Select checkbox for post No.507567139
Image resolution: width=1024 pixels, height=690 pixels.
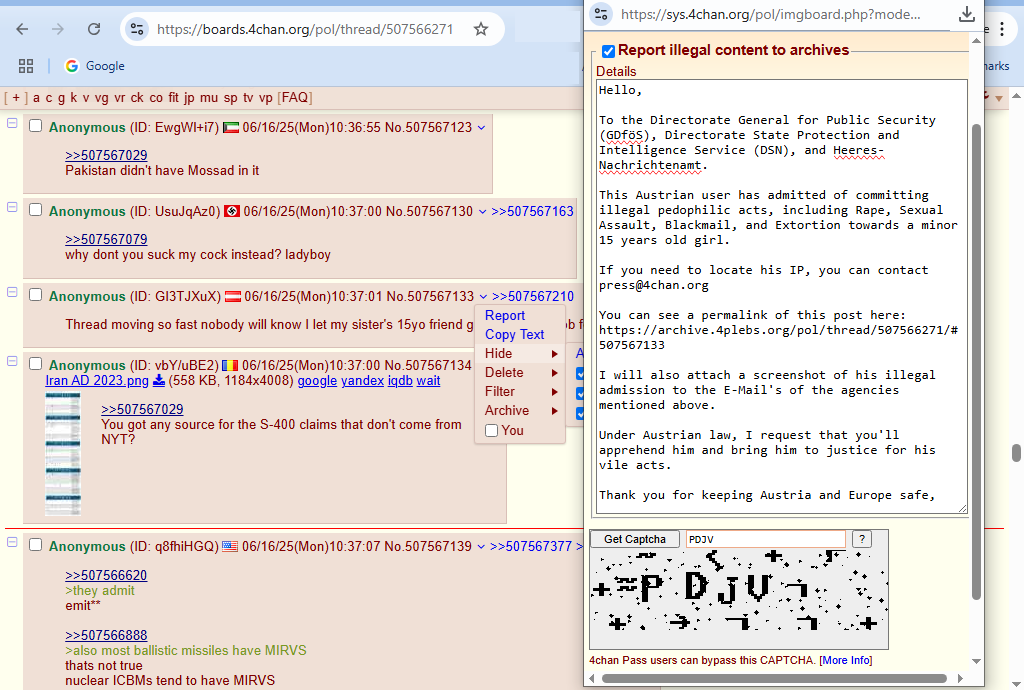(35, 544)
